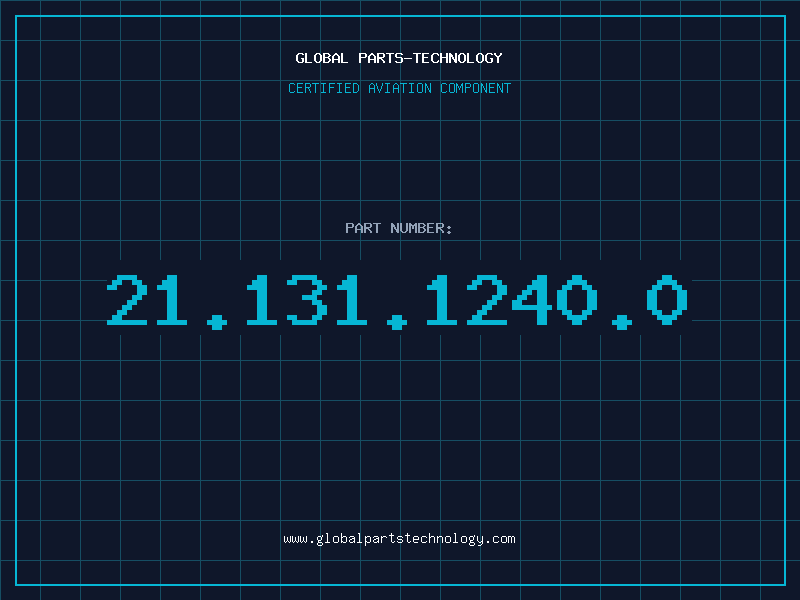Click the GLOBAL PARTS-TECHNOLOGY heading

coord(399,58)
